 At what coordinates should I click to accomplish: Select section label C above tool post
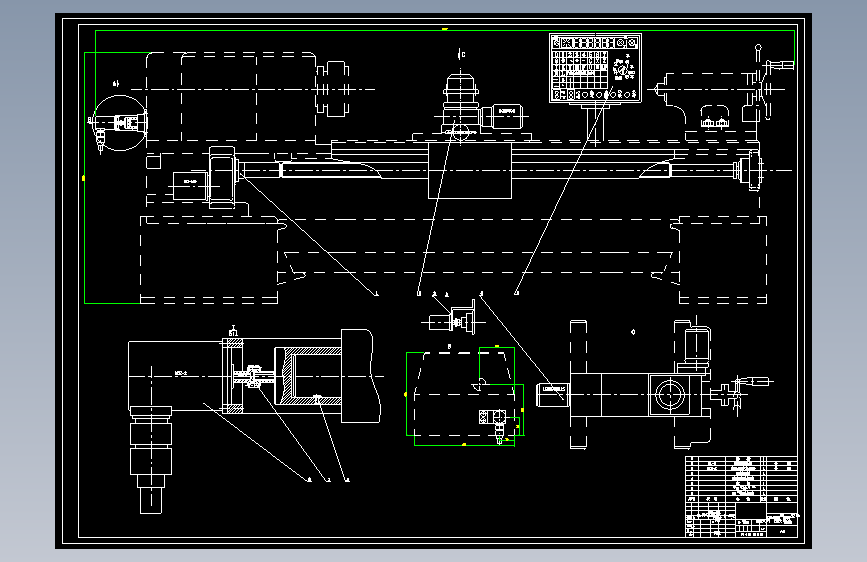(462, 54)
